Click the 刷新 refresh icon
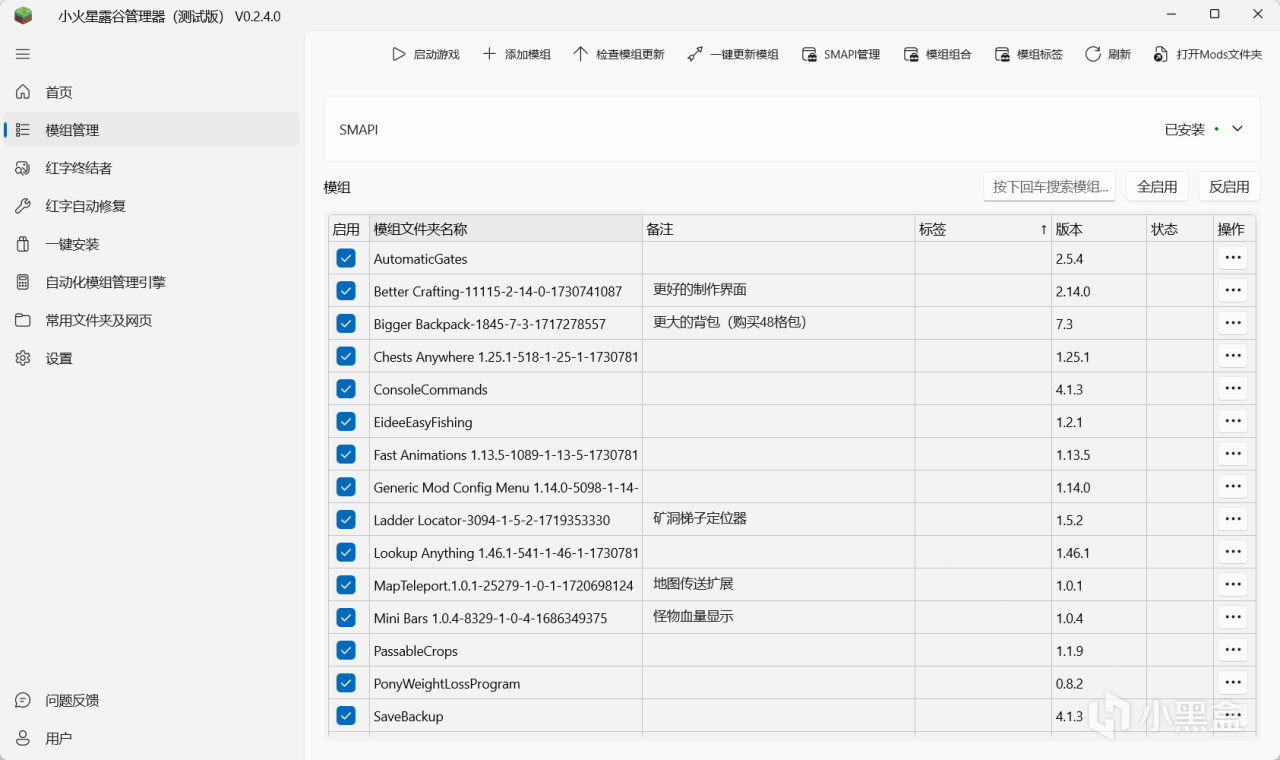This screenshot has width=1280, height=760. pyautogui.click(x=1093, y=54)
